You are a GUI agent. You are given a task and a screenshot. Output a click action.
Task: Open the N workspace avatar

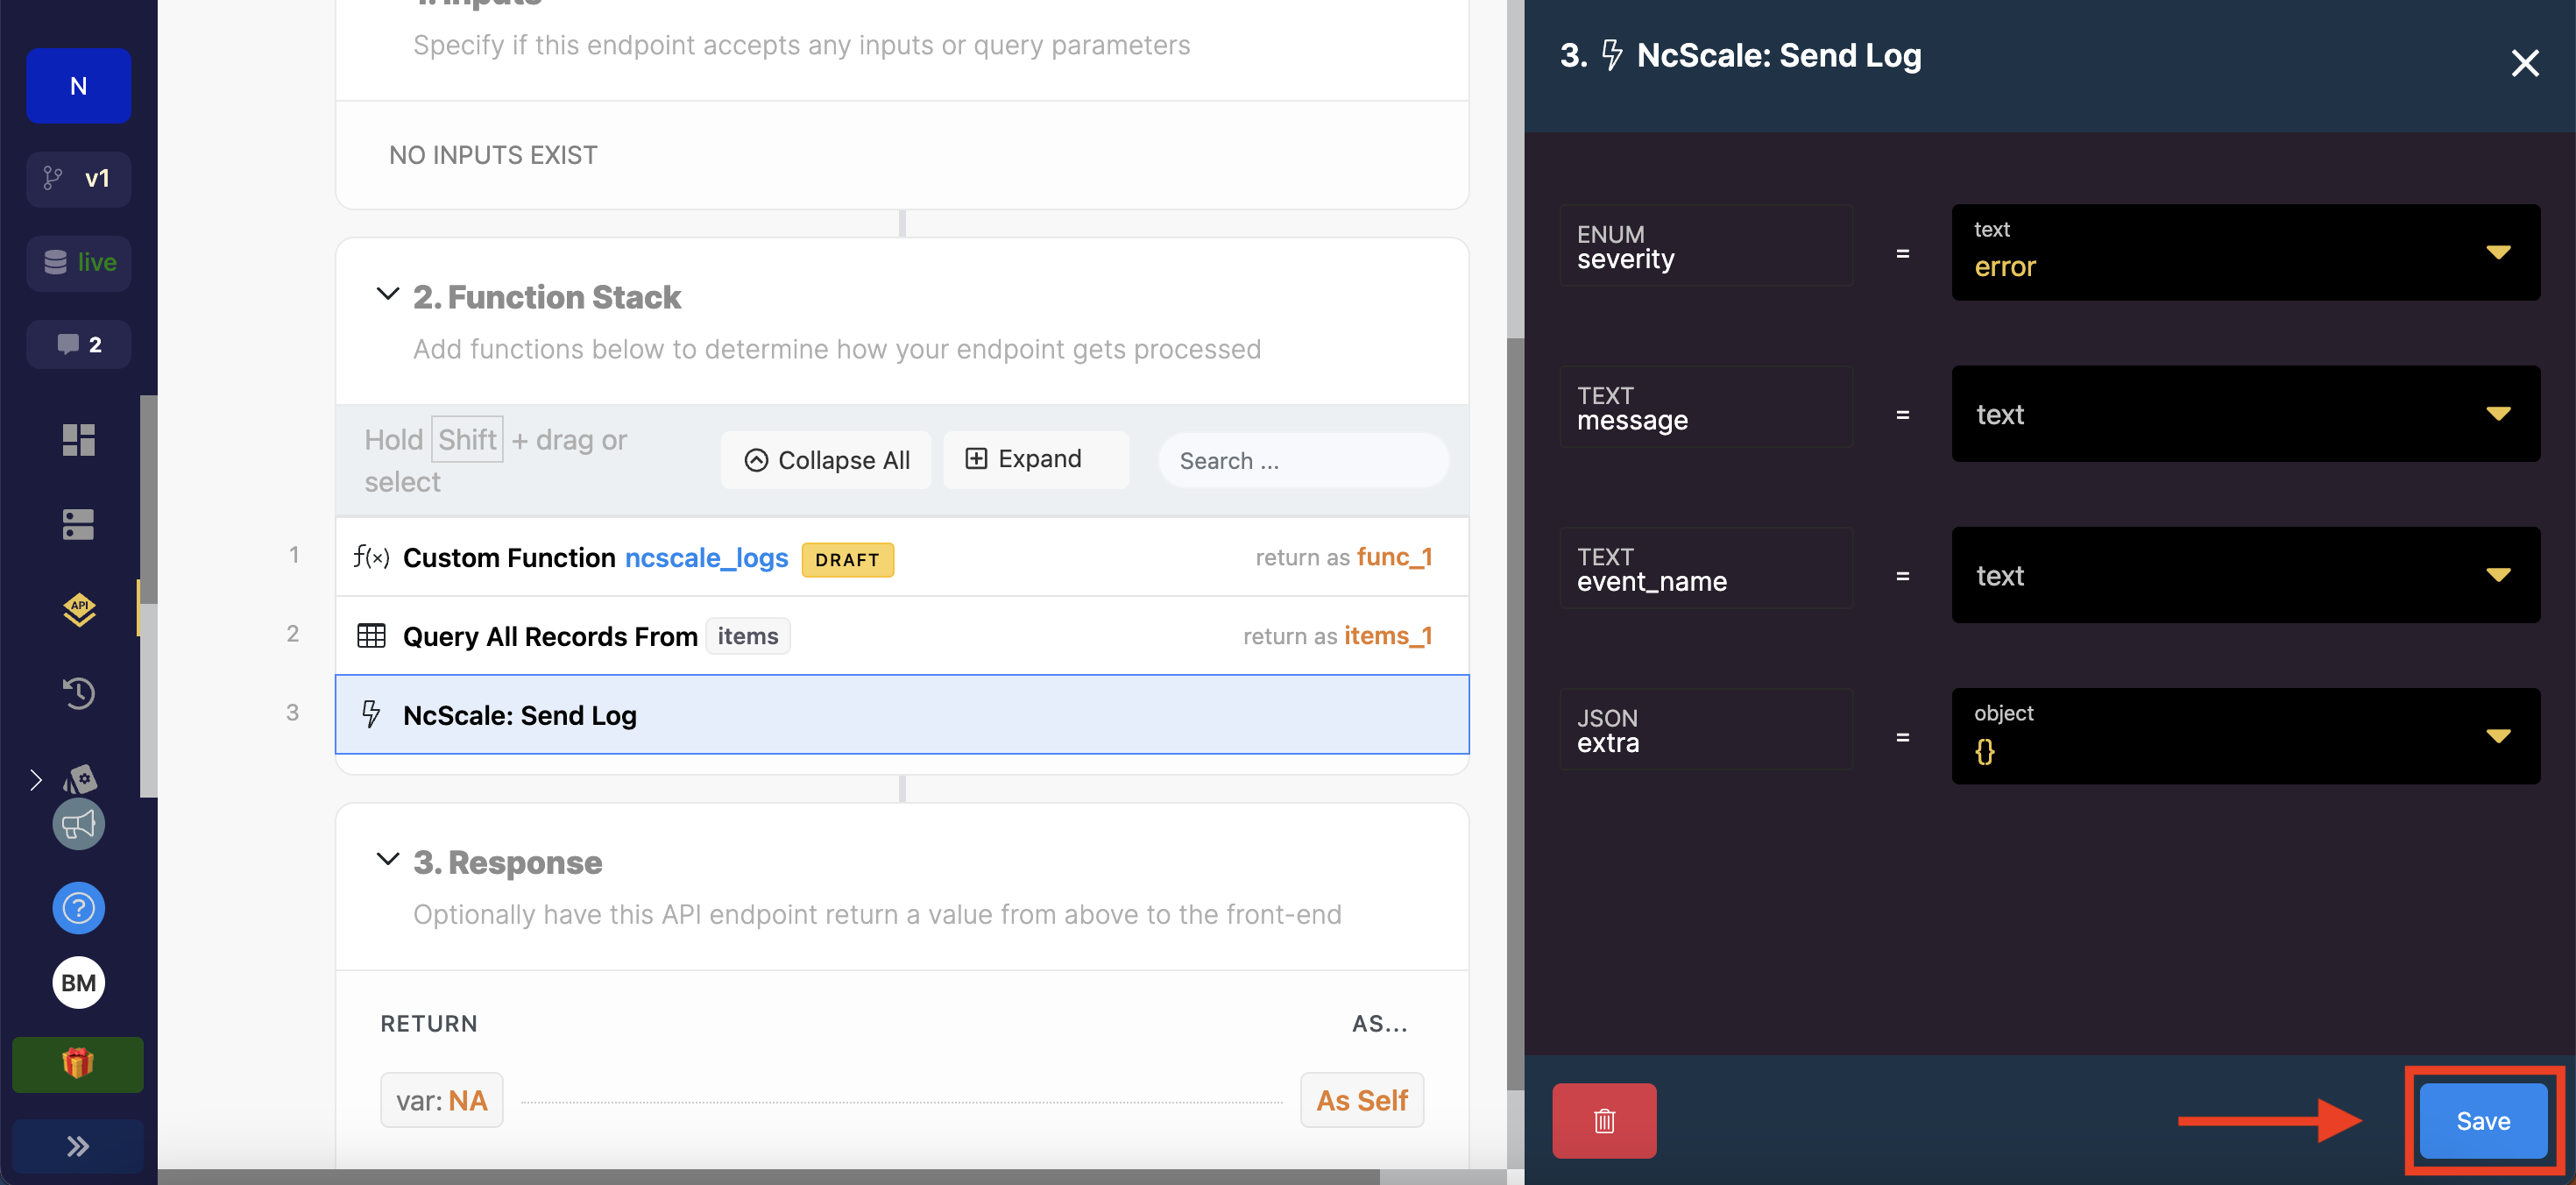[x=78, y=86]
